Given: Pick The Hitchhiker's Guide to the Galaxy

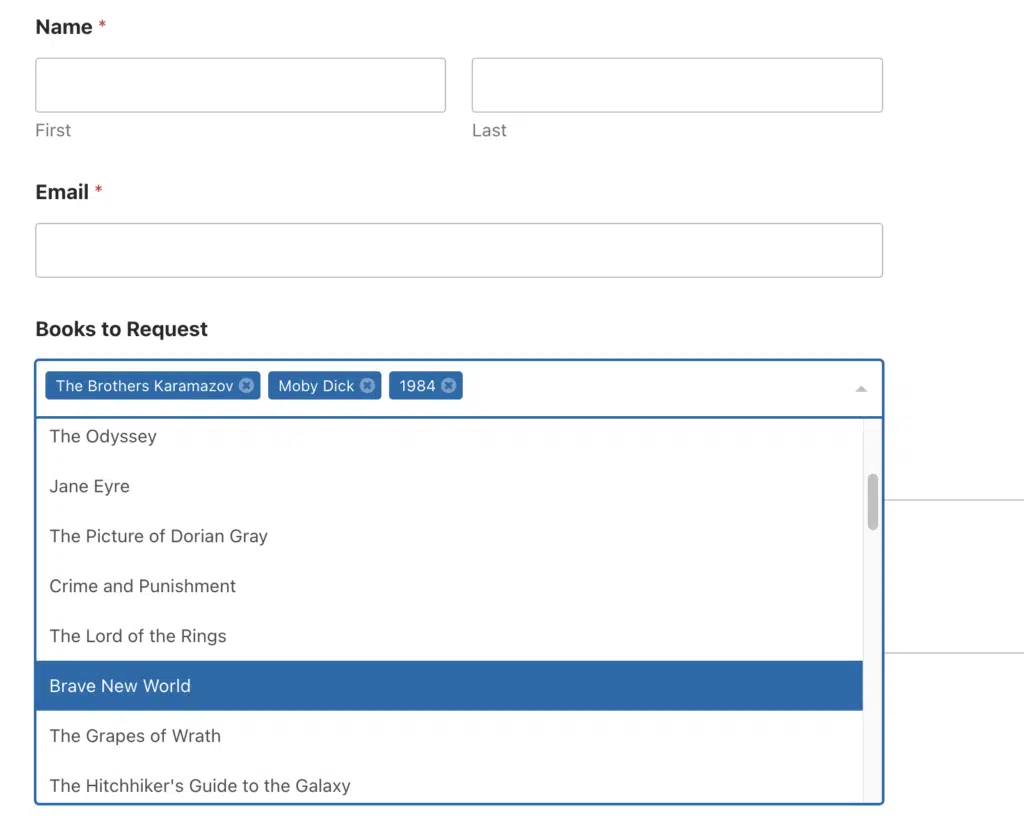Looking at the screenshot, I should [x=449, y=783].
